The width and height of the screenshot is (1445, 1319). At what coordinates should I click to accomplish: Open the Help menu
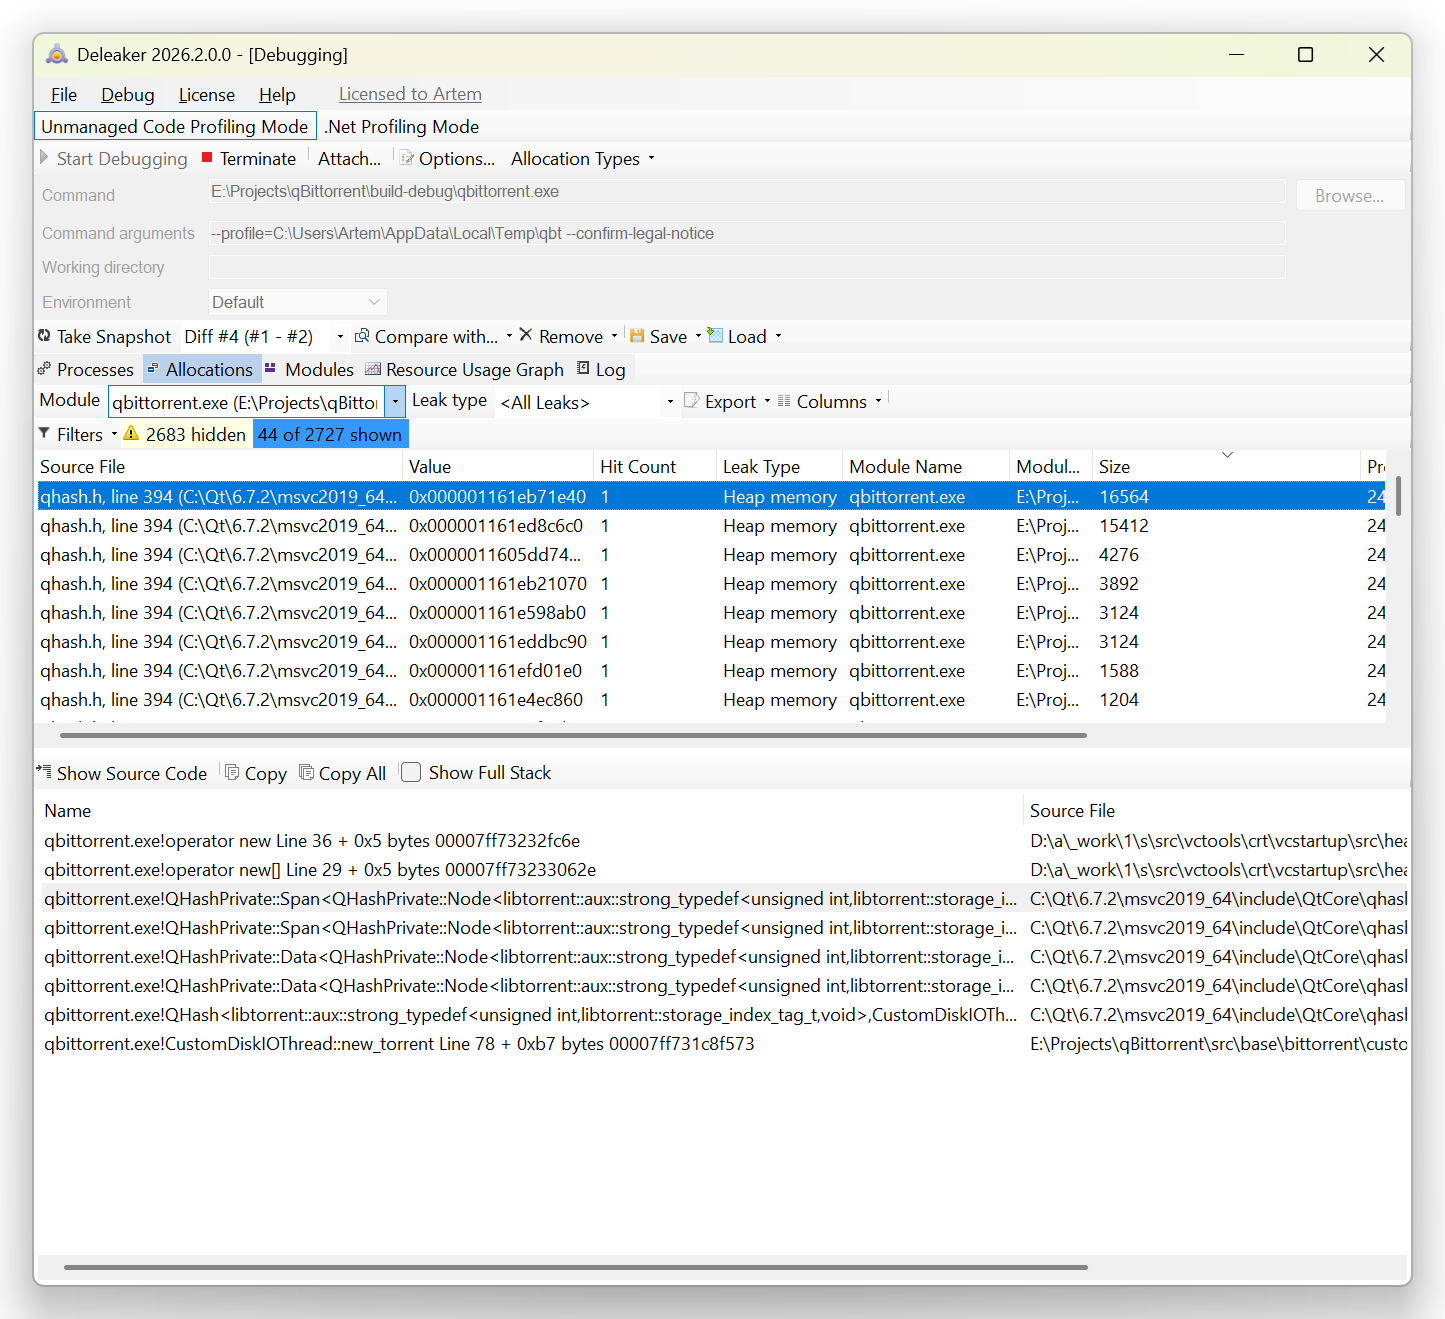[277, 95]
